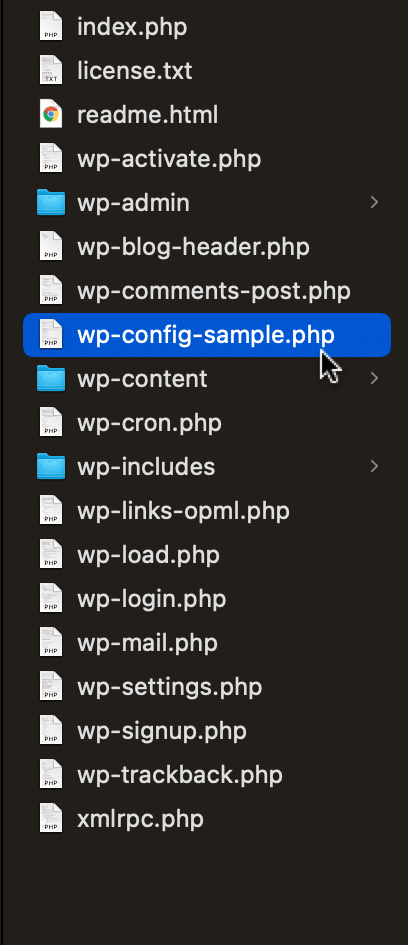
Task: Expand the wp-admin folder chevron
Action: point(374,202)
